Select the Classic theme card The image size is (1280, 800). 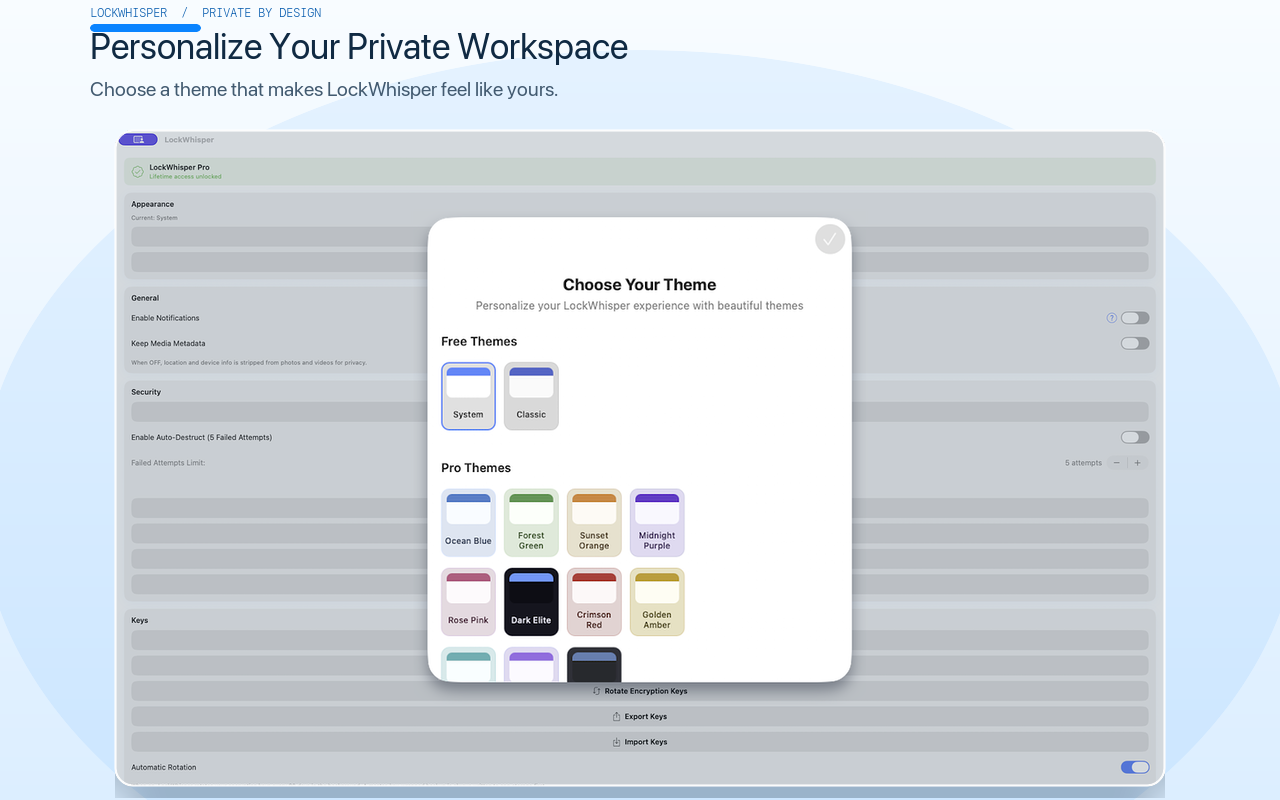(531, 396)
